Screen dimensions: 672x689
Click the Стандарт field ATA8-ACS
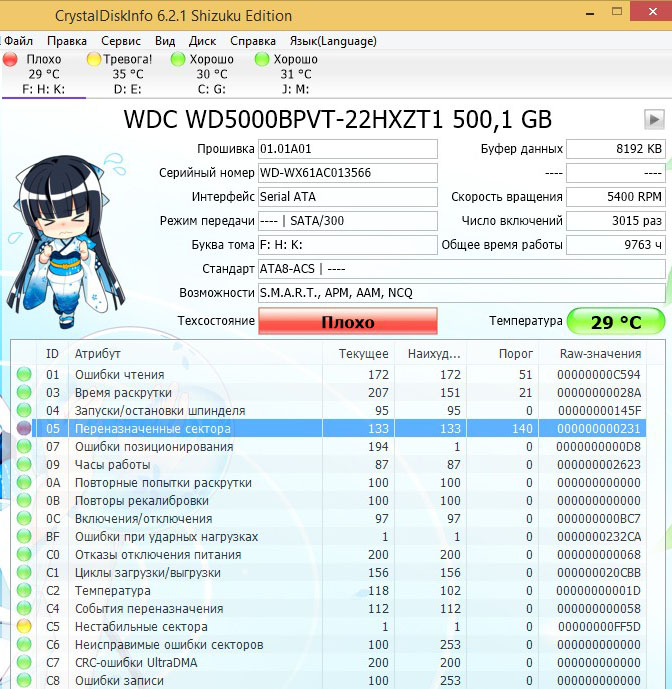tap(461, 269)
